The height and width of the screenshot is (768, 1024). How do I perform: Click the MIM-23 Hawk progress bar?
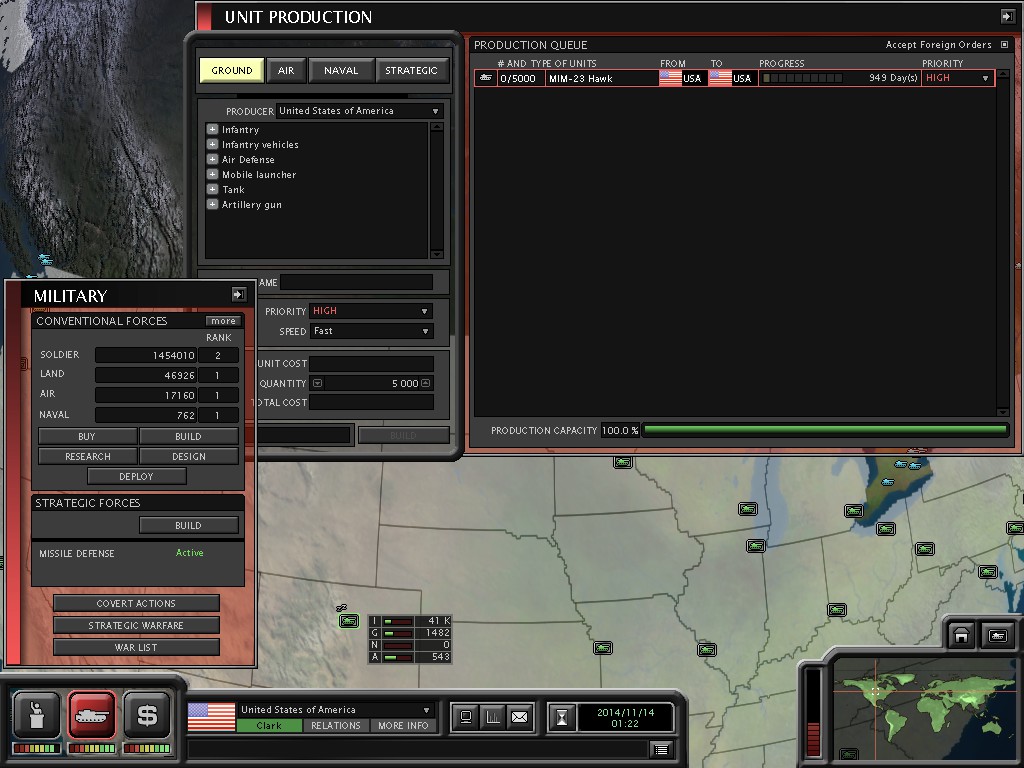coord(803,78)
